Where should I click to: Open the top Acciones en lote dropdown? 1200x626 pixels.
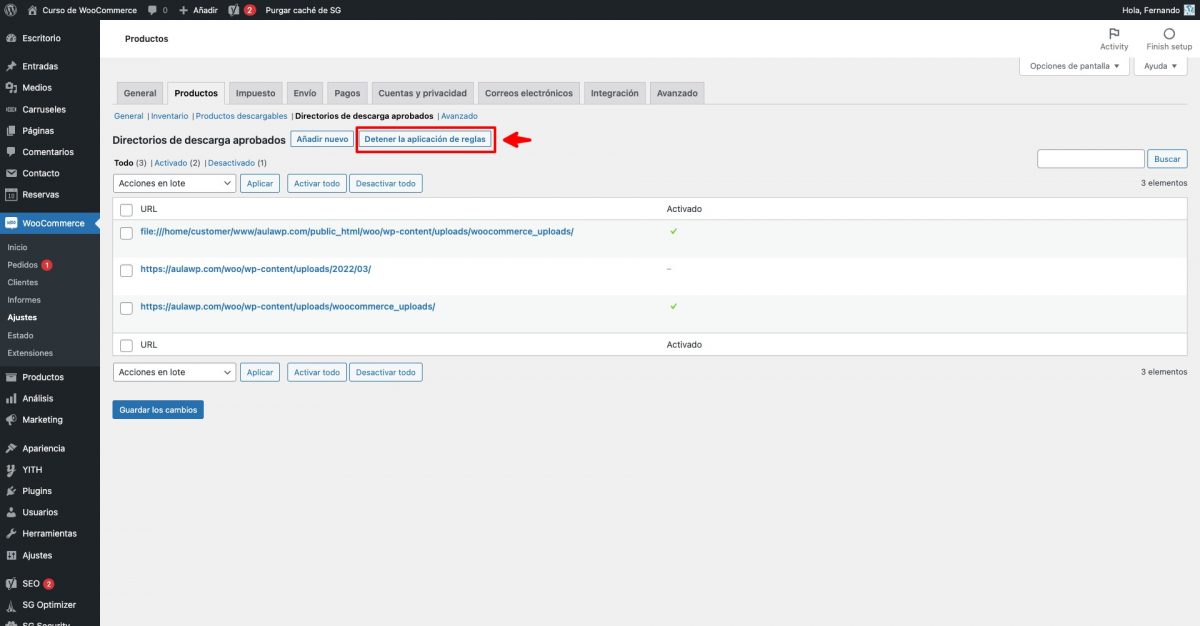[x=174, y=184]
